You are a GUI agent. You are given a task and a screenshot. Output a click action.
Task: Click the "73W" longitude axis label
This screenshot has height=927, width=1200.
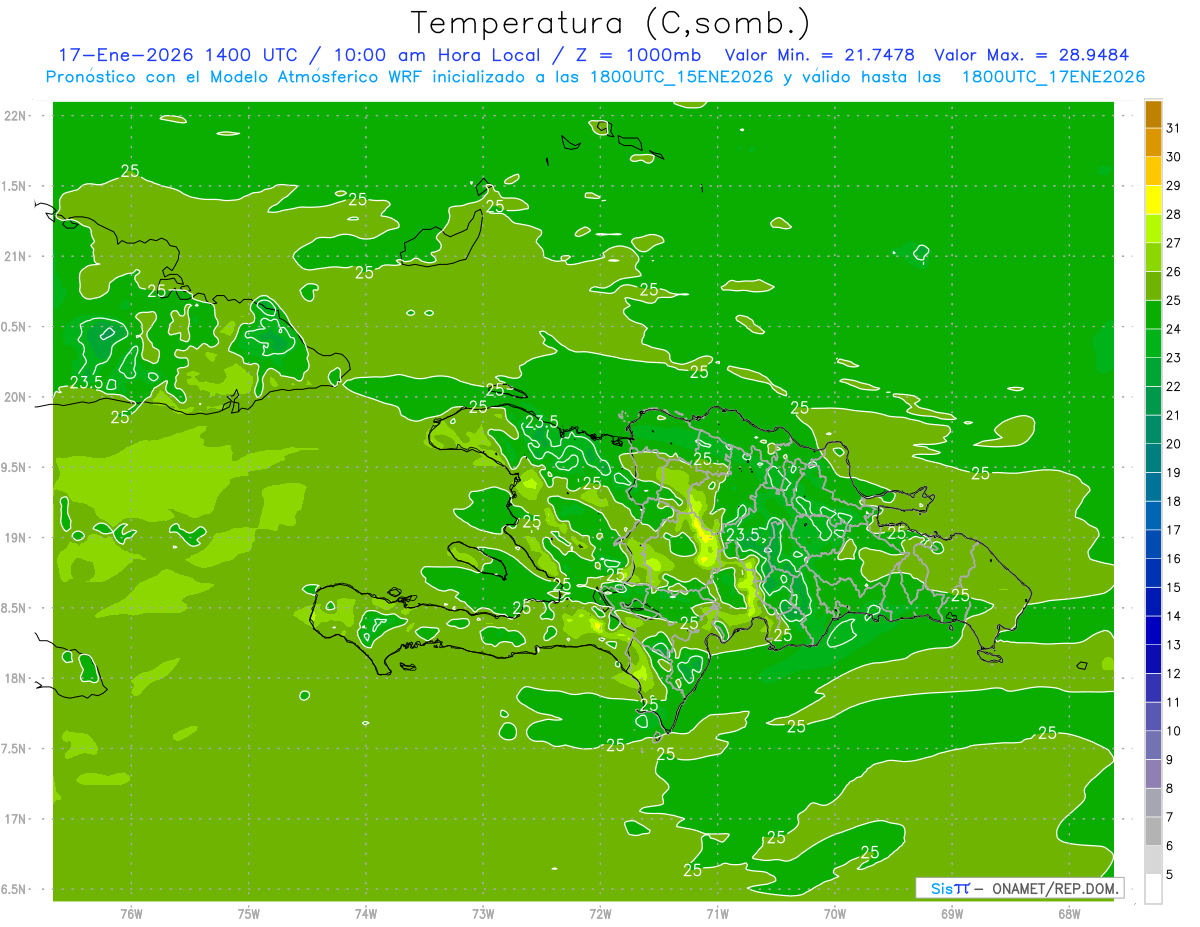[x=483, y=913]
